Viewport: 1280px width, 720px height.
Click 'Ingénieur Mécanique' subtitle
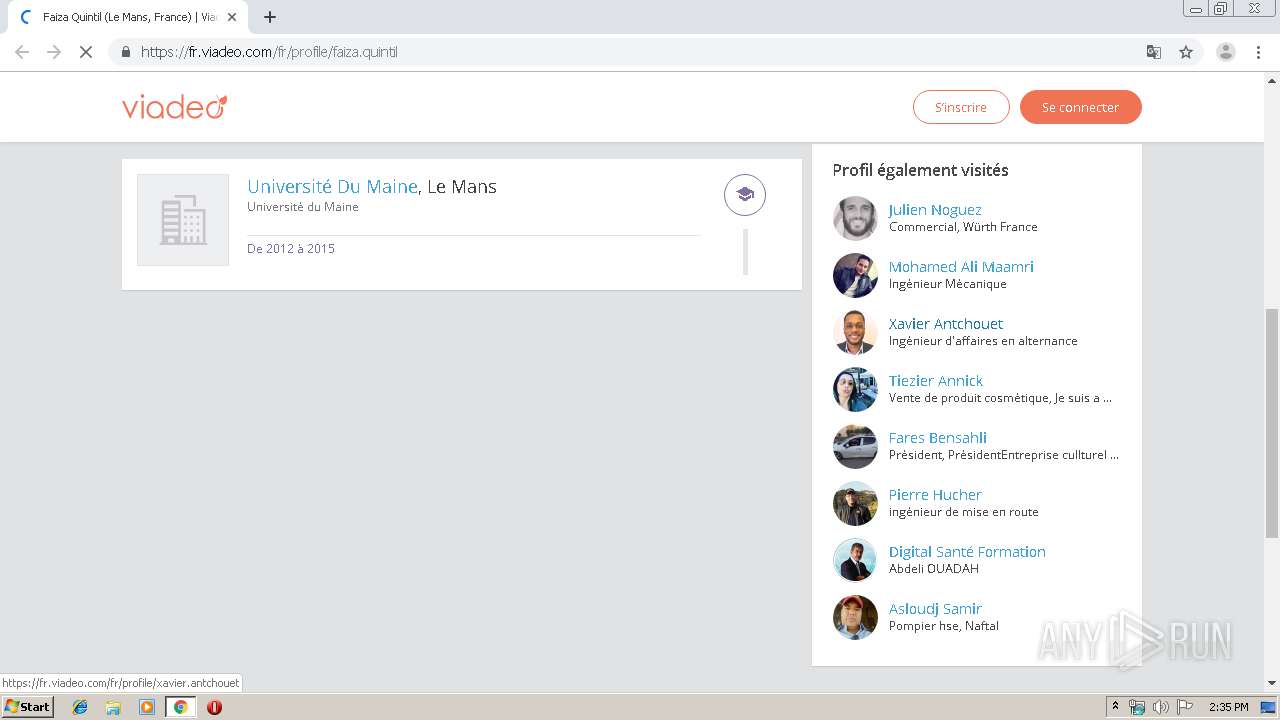pos(948,284)
